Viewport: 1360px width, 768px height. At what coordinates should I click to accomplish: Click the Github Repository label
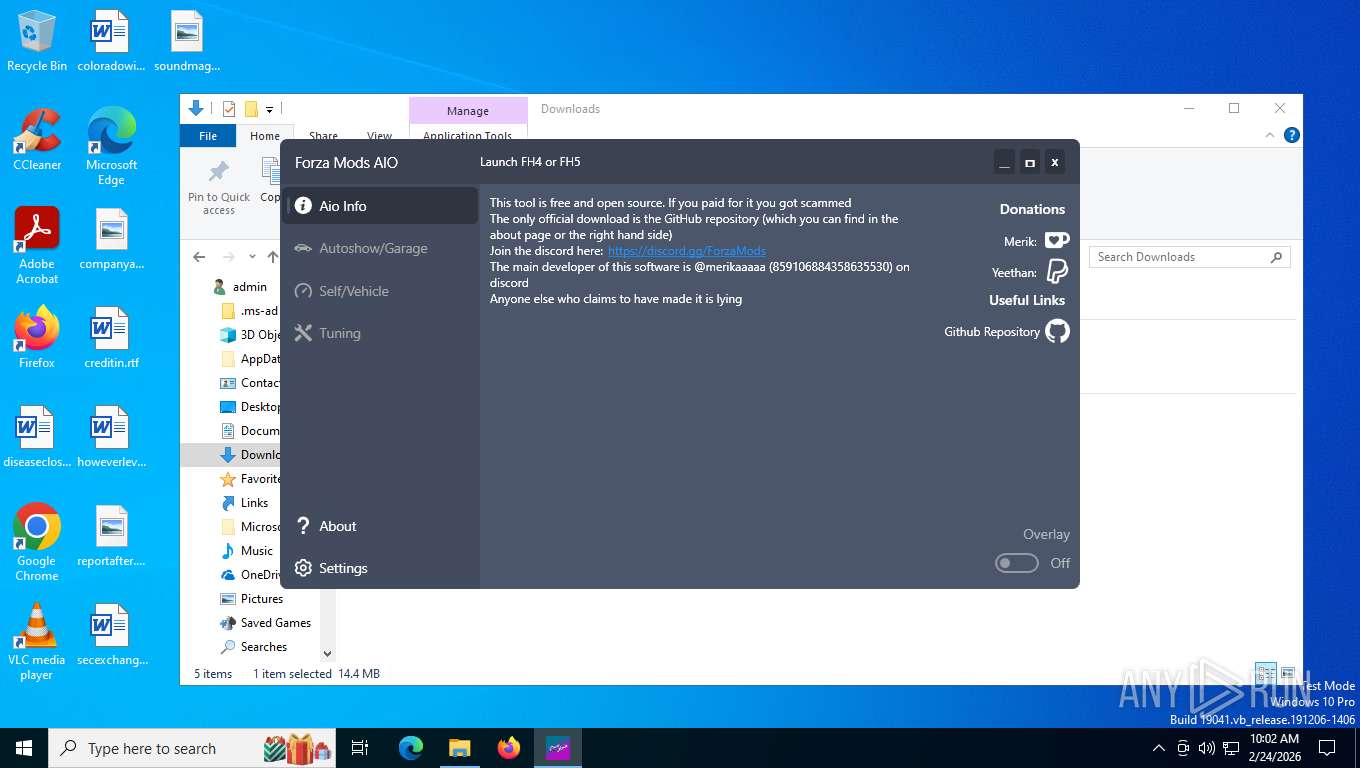coord(992,332)
